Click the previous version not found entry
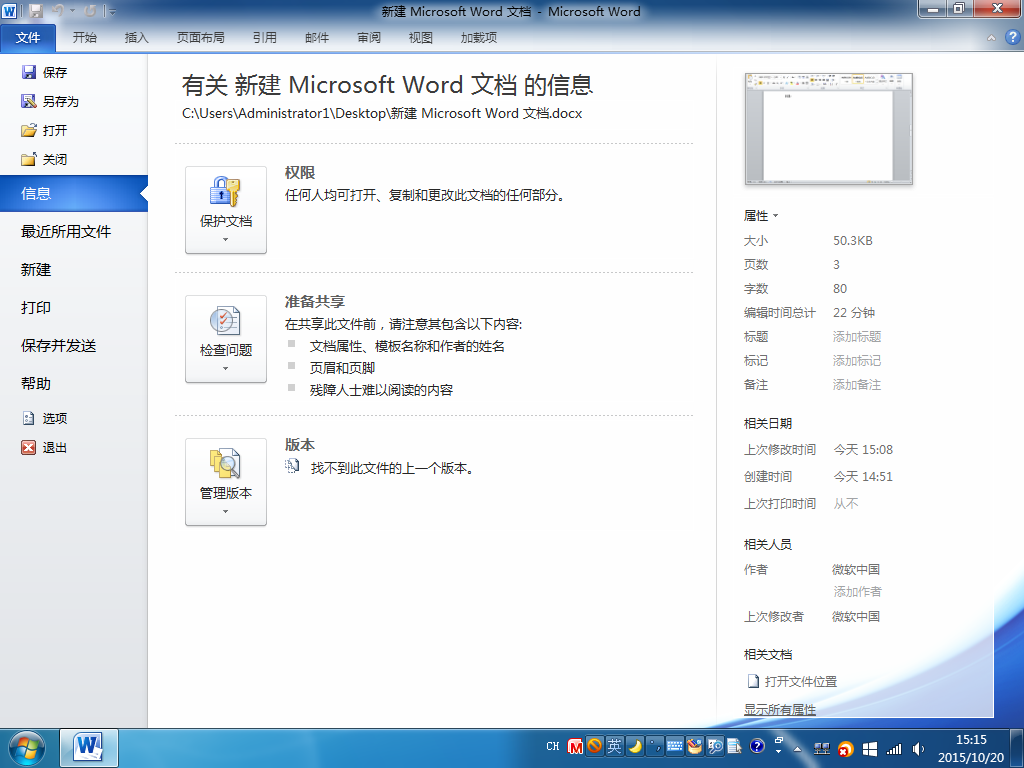Viewport: 1024px width, 768px height. pyautogui.click(x=380, y=468)
